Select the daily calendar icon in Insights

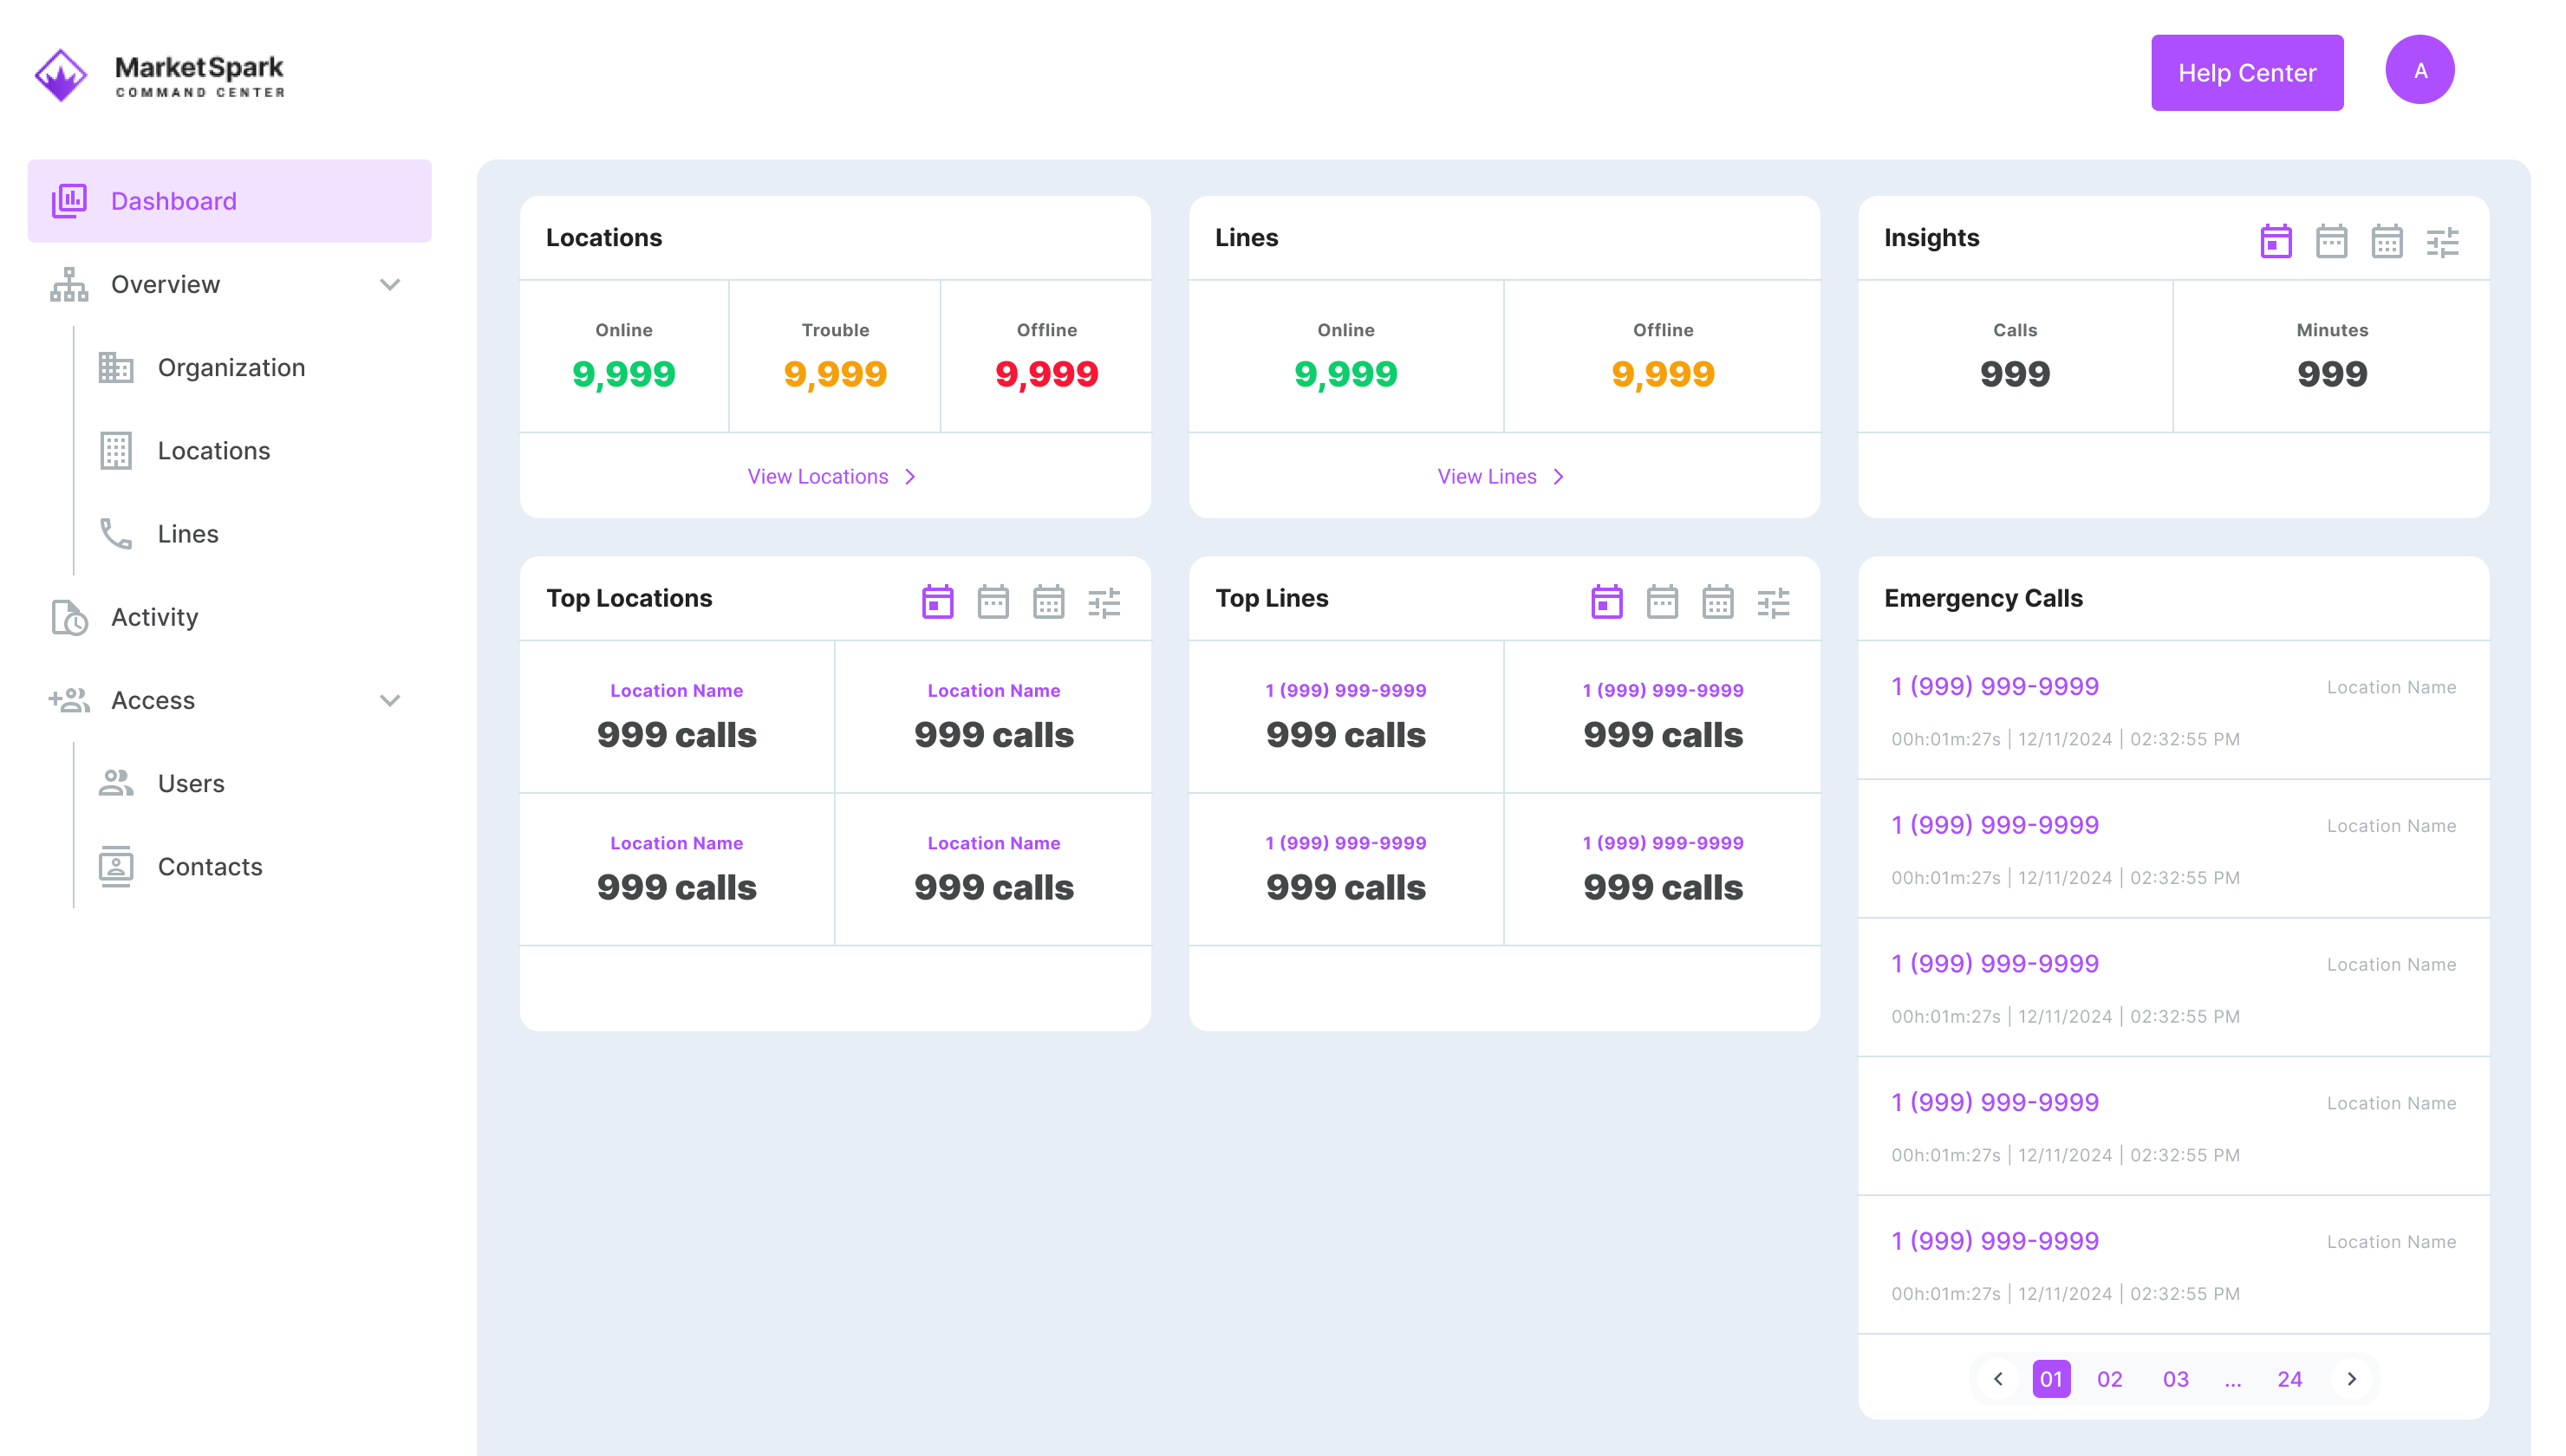coord(2277,240)
